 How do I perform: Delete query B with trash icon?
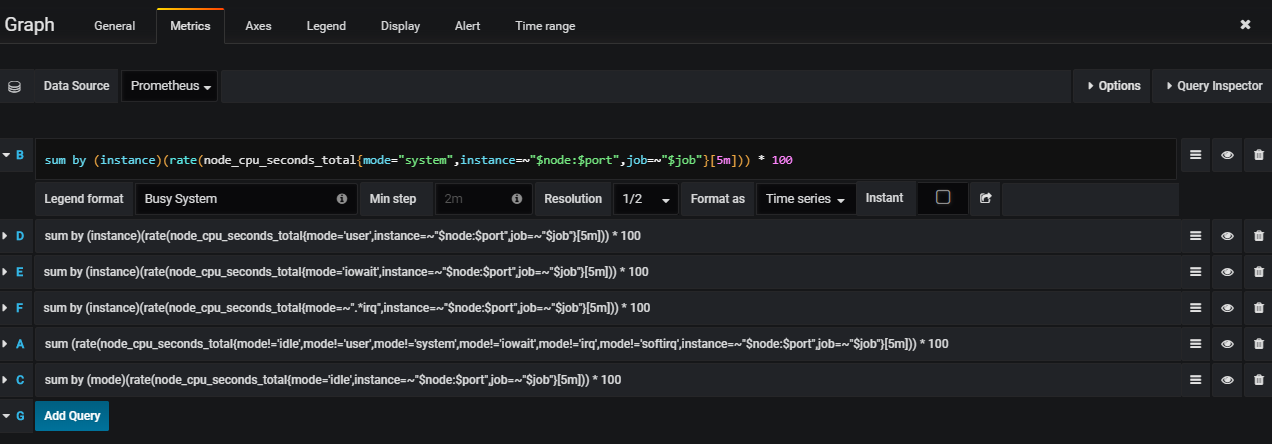pos(1258,155)
